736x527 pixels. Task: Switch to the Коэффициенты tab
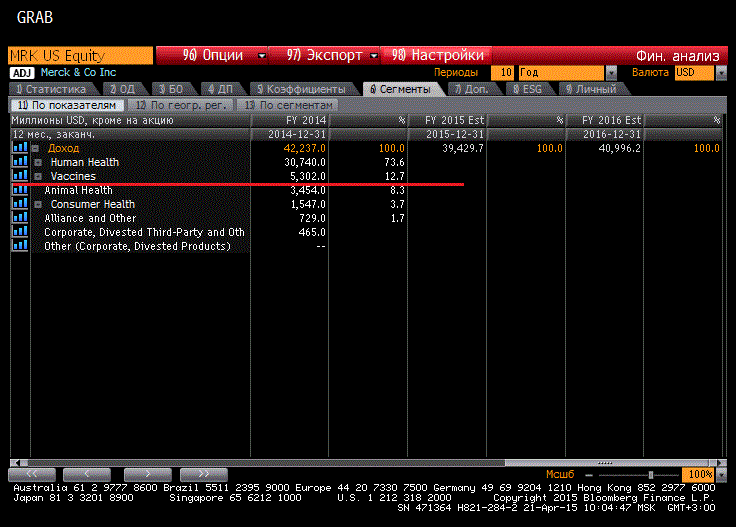pos(303,89)
